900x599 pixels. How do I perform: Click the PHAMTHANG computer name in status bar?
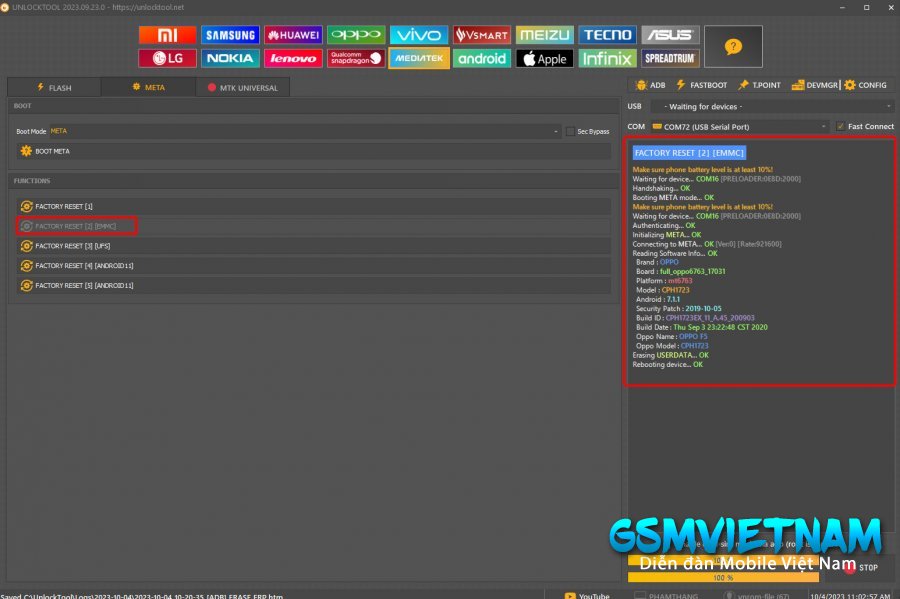[x=666, y=596]
